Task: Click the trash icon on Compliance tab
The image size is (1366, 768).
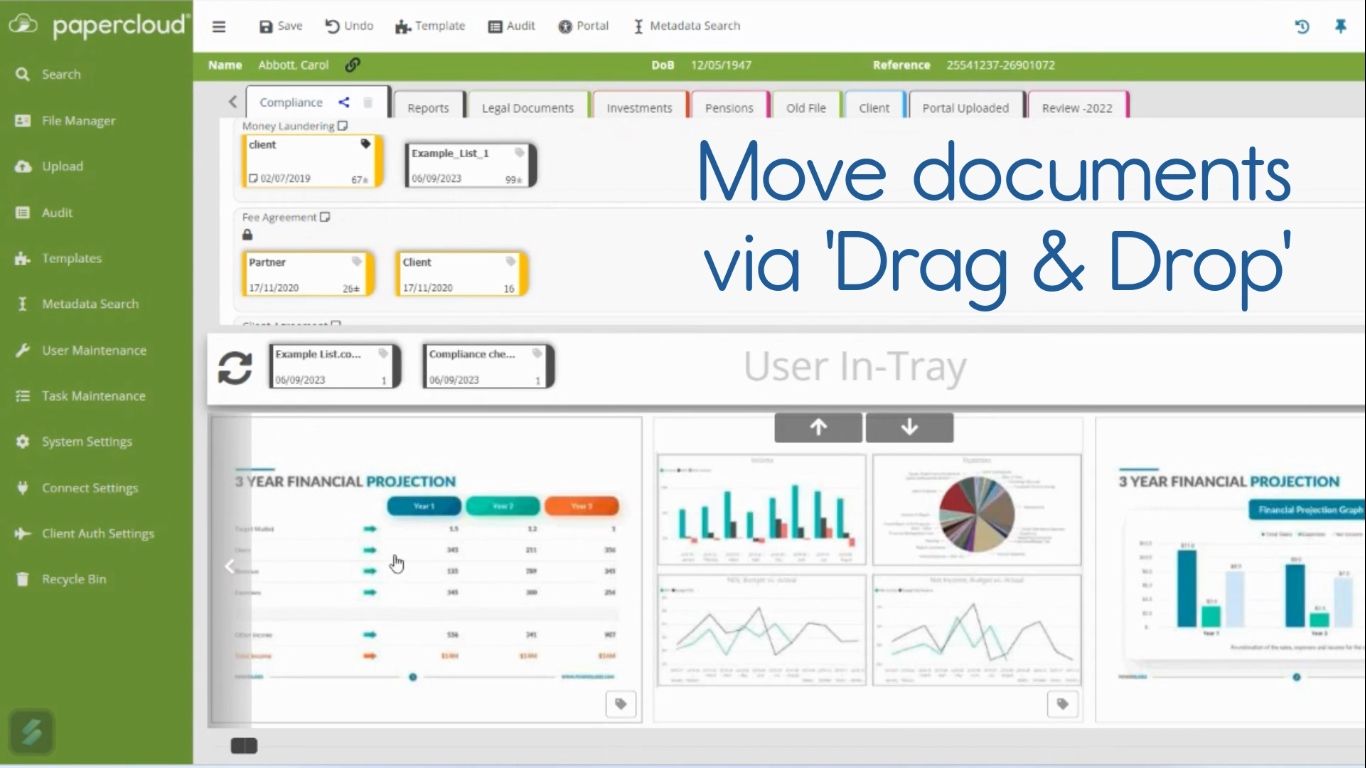Action: point(368,102)
